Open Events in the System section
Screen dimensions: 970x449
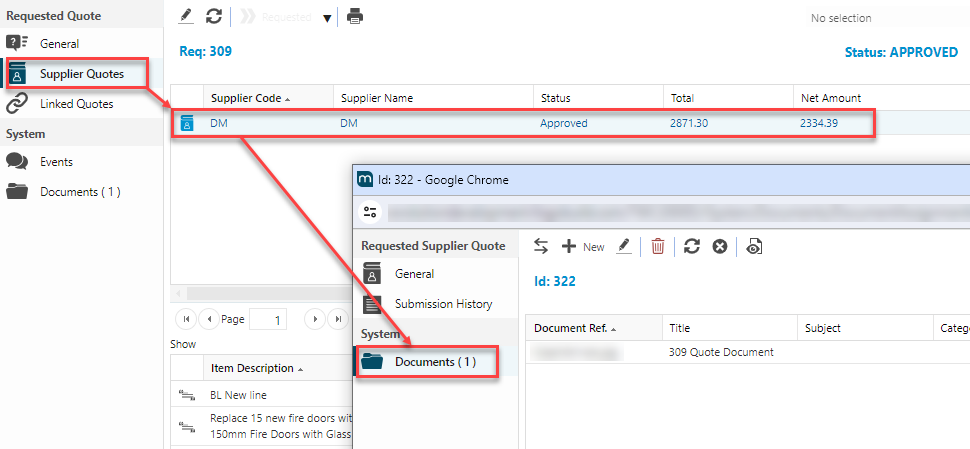(56, 162)
